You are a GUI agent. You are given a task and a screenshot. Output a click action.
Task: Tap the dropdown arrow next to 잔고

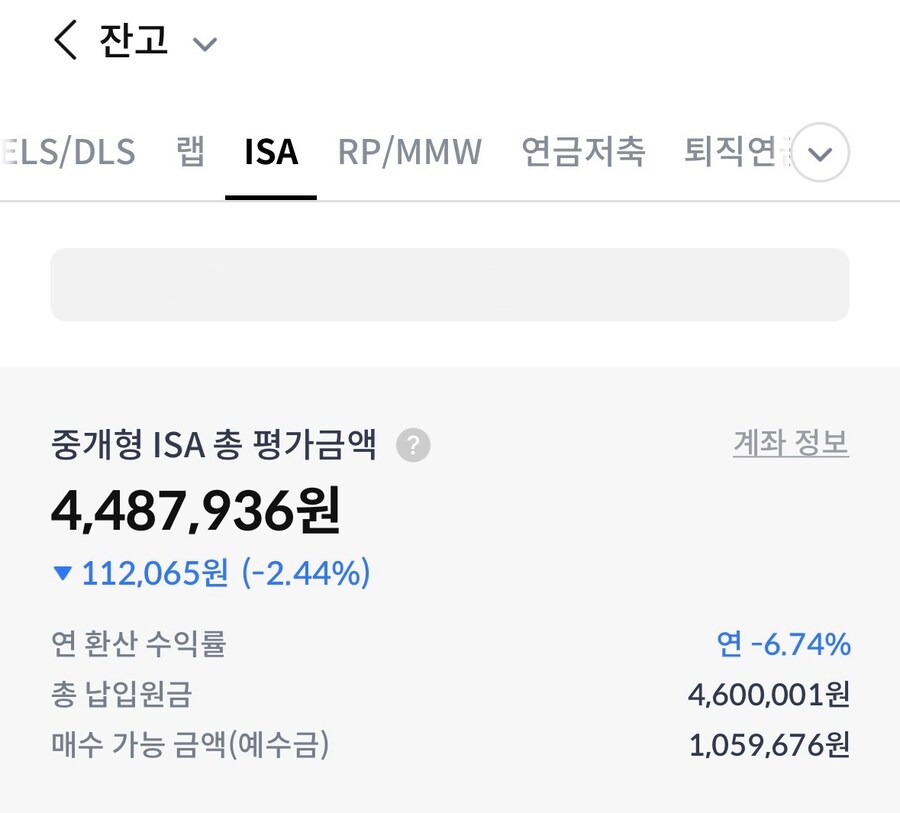click(x=205, y=45)
